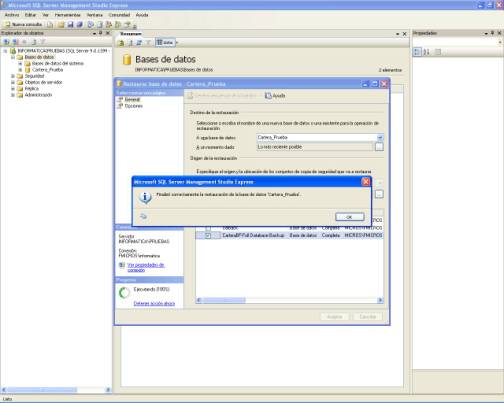Click backup list scrollbar right arrow
504x403 pixels.
[x=380, y=300]
